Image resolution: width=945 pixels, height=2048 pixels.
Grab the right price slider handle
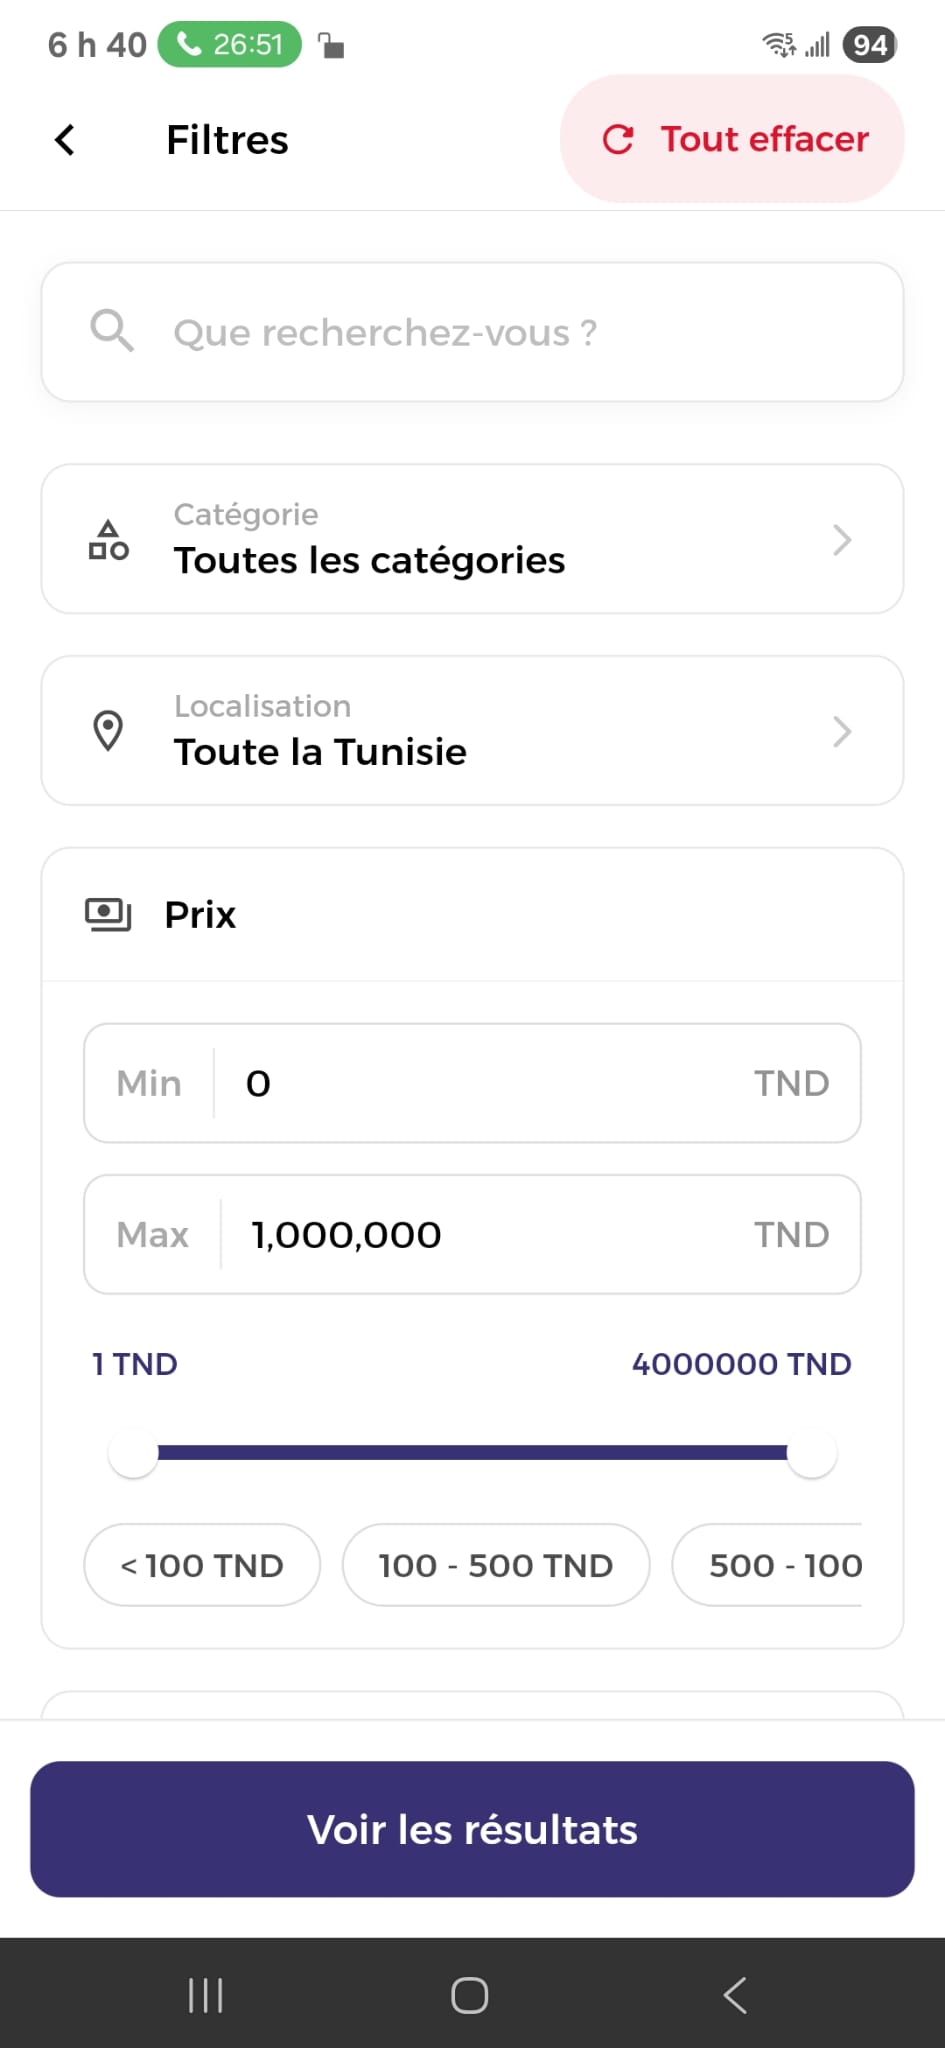point(811,1453)
